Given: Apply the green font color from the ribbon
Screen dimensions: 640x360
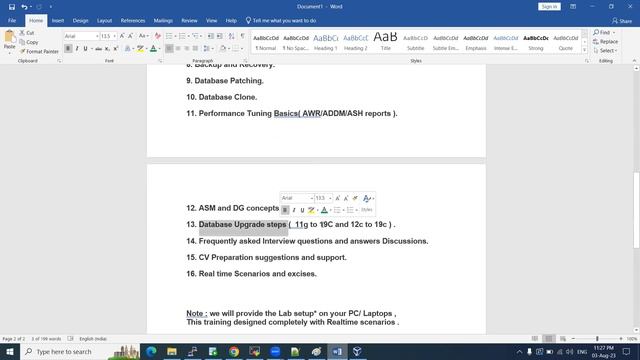Looking at the screenshot, I should coord(153,49).
